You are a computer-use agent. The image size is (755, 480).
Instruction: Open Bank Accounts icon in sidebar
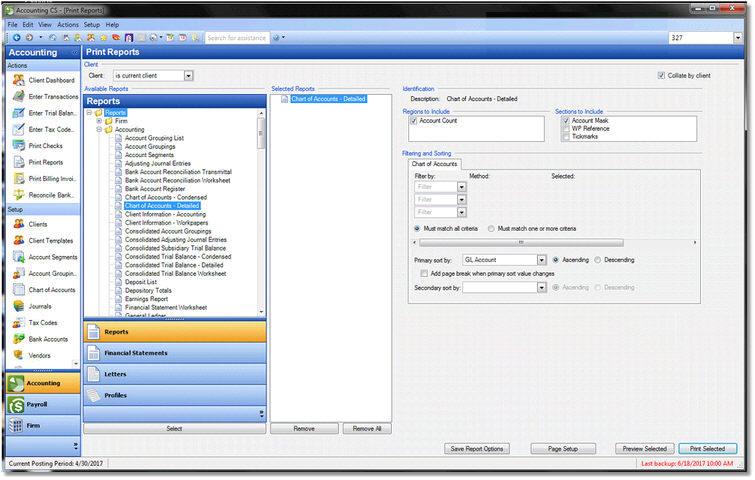[19, 338]
